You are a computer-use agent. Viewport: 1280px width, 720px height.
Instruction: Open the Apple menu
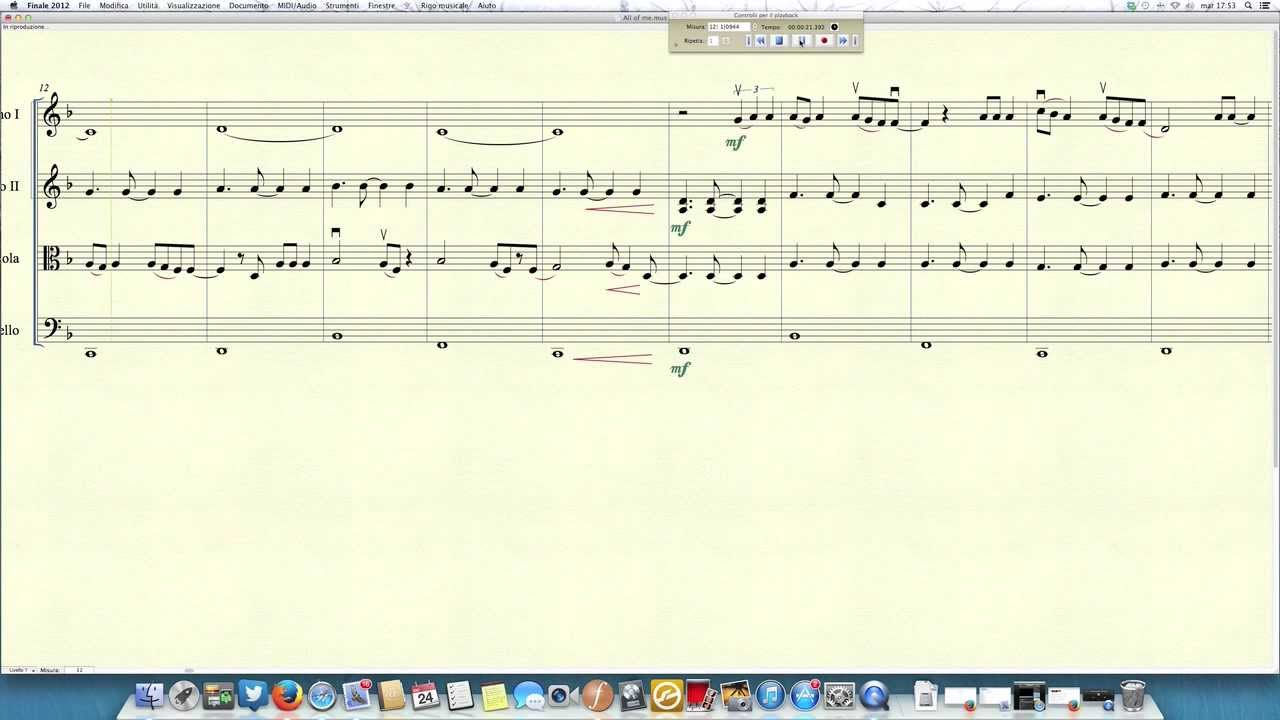click(x=13, y=5)
